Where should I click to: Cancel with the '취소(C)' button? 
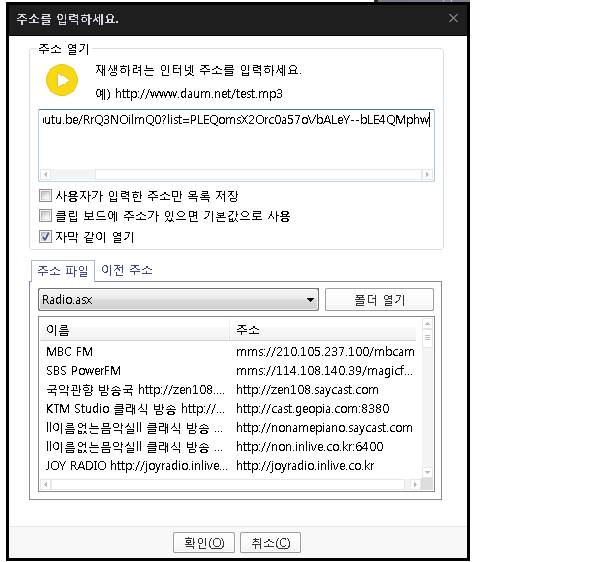click(270, 543)
